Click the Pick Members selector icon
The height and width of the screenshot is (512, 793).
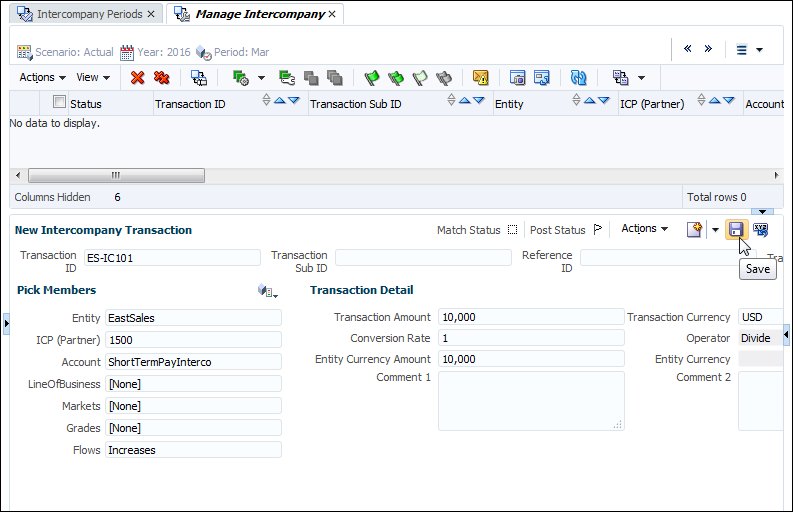268,291
